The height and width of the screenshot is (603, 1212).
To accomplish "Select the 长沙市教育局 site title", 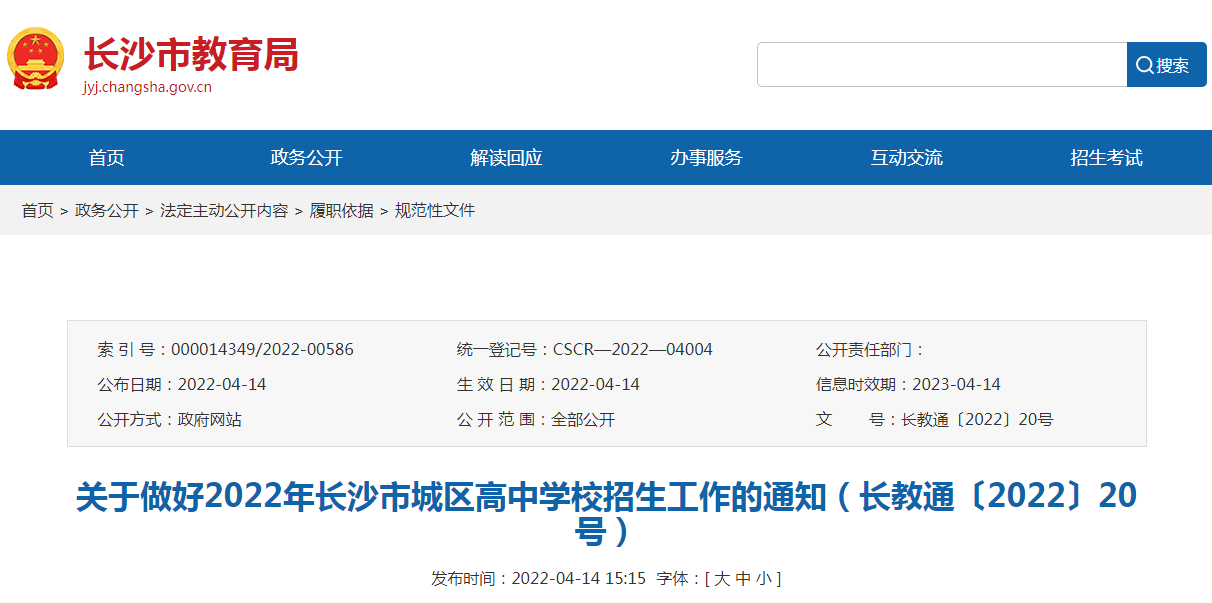I will coord(190,55).
